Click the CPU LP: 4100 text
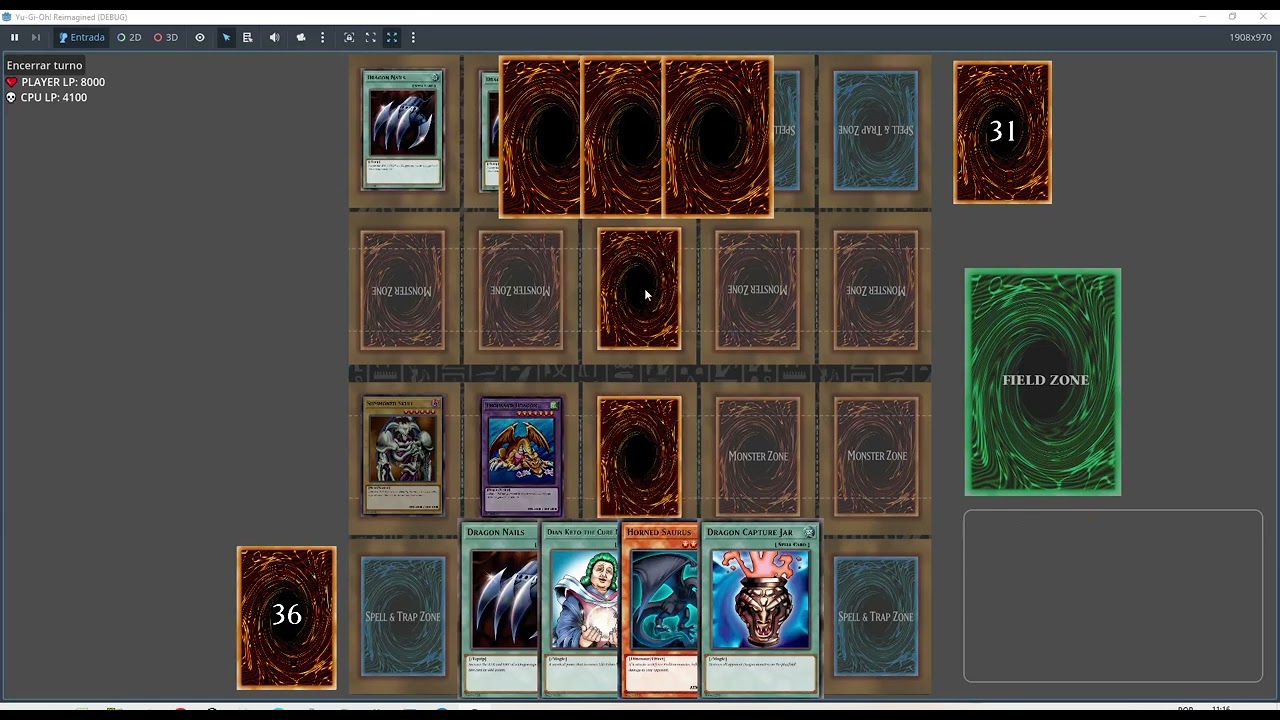Viewport: 1280px width, 720px height. point(54,97)
